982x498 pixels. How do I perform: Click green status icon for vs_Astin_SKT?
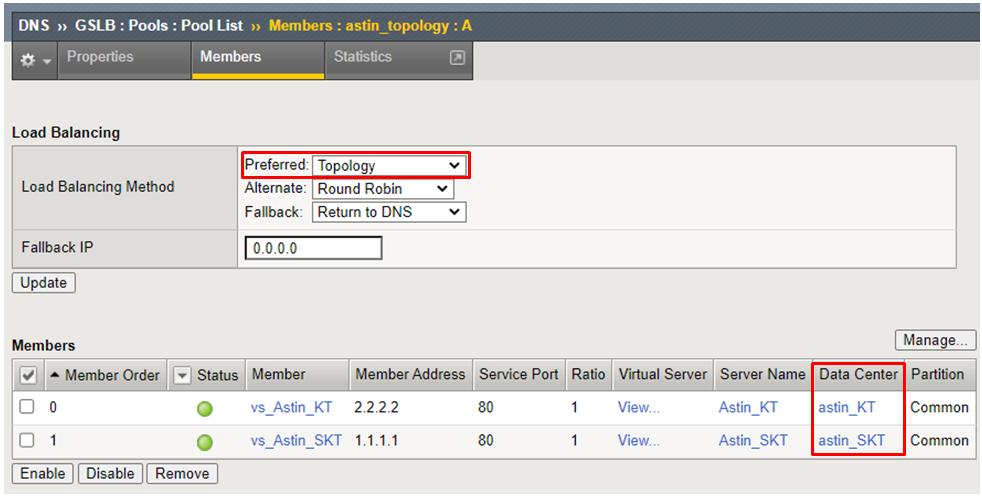pyautogui.click(x=205, y=442)
